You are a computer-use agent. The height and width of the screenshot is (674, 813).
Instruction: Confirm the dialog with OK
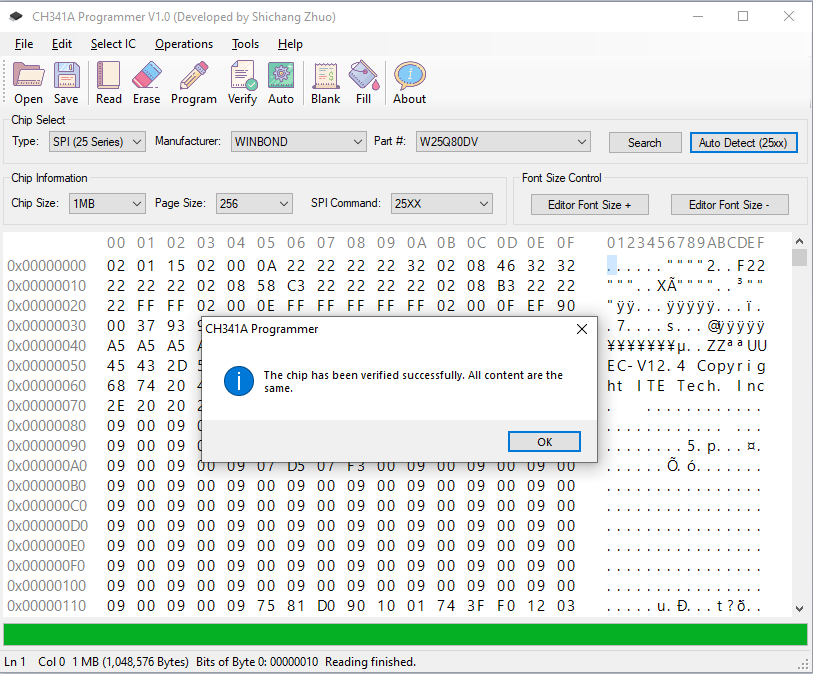pos(544,442)
